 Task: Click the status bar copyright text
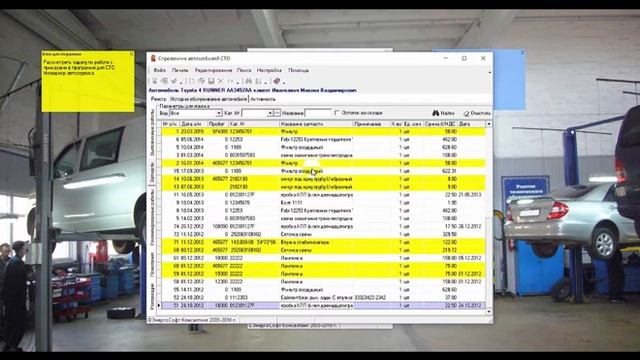point(192,320)
